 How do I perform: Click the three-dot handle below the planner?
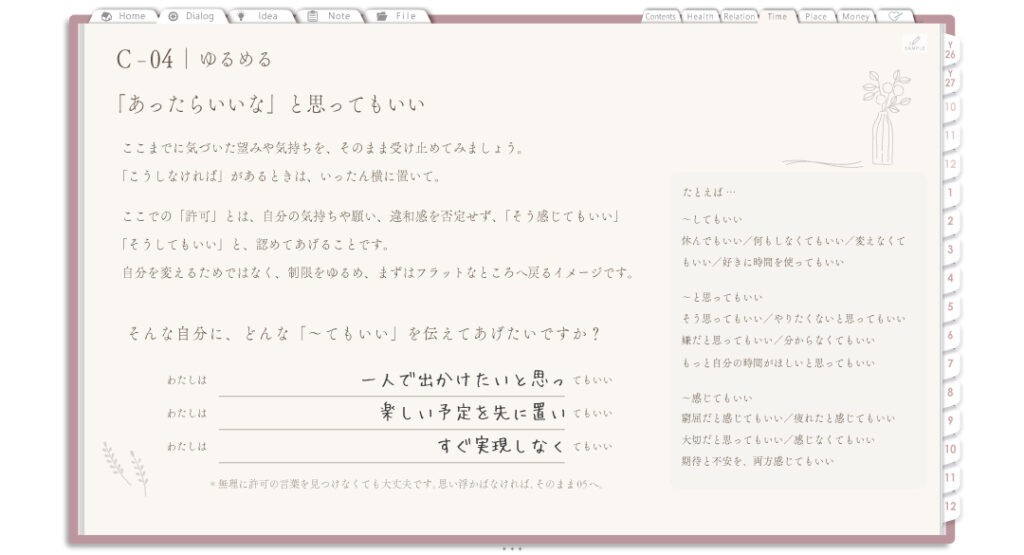pyautogui.click(x=512, y=548)
